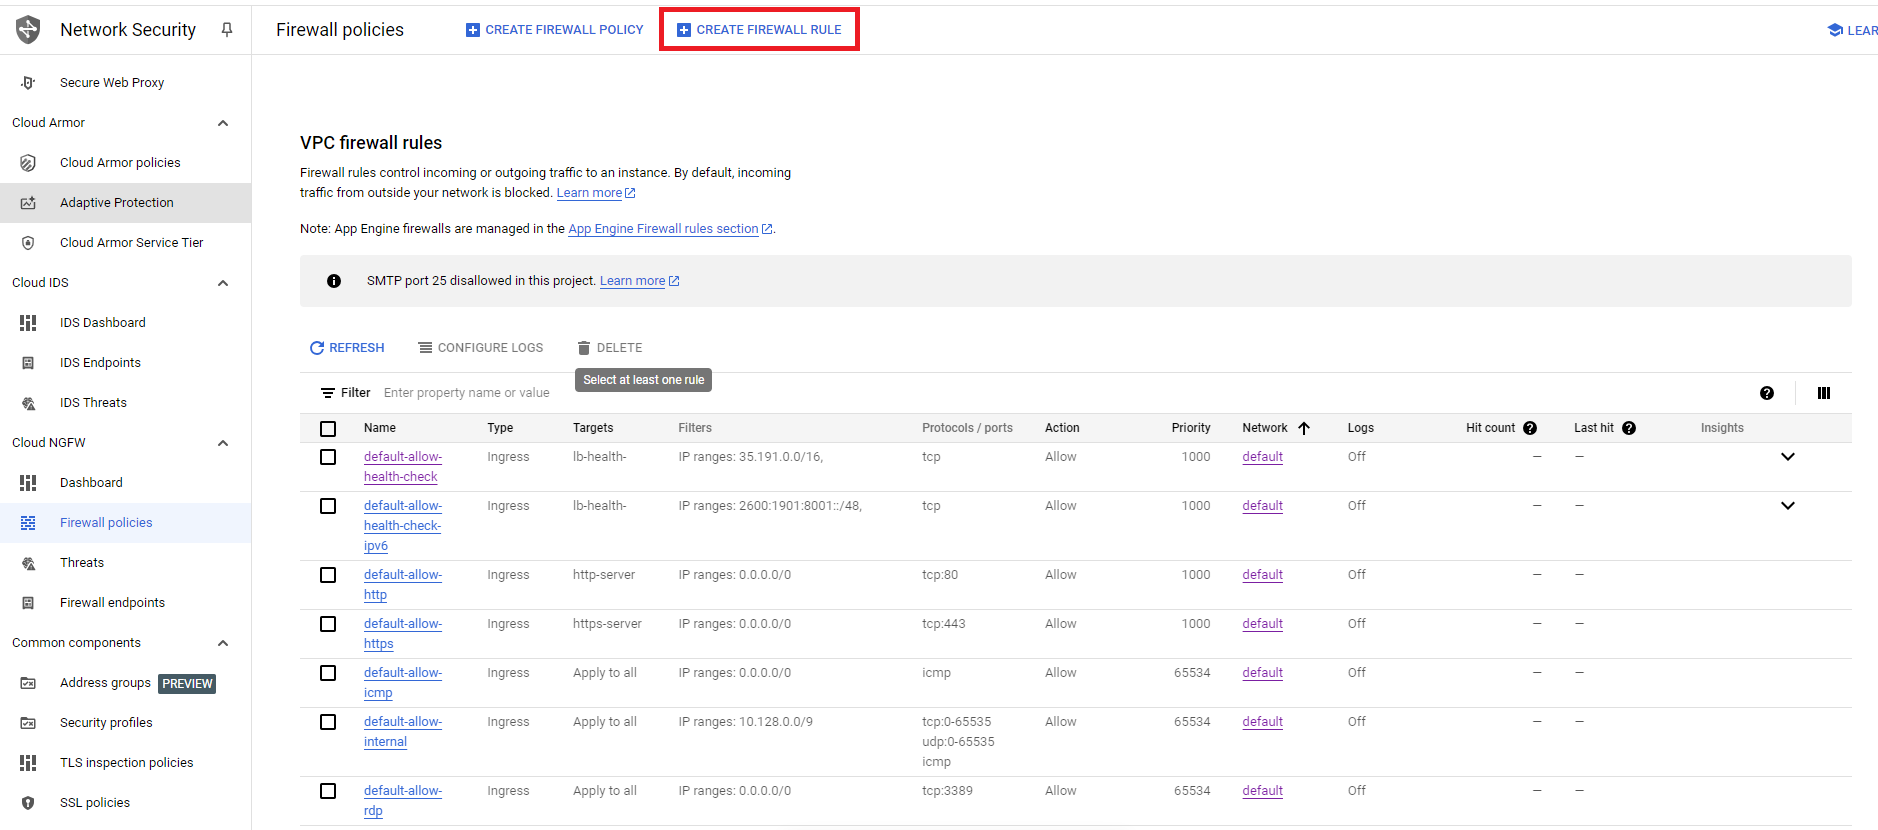Check the default-allow-http rule checkbox
1878x830 pixels.
[x=328, y=575]
